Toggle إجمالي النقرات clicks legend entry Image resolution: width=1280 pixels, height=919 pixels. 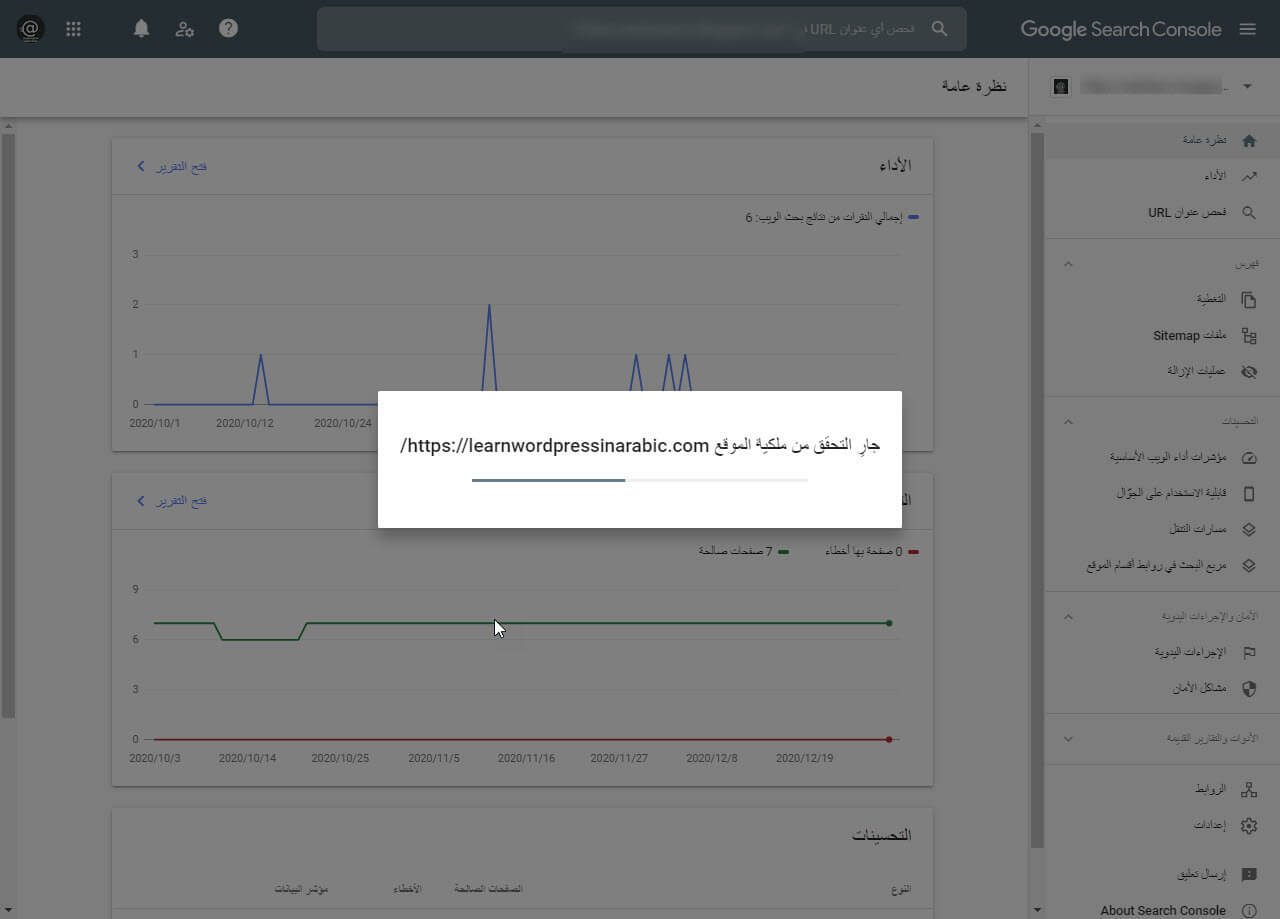point(832,218)
